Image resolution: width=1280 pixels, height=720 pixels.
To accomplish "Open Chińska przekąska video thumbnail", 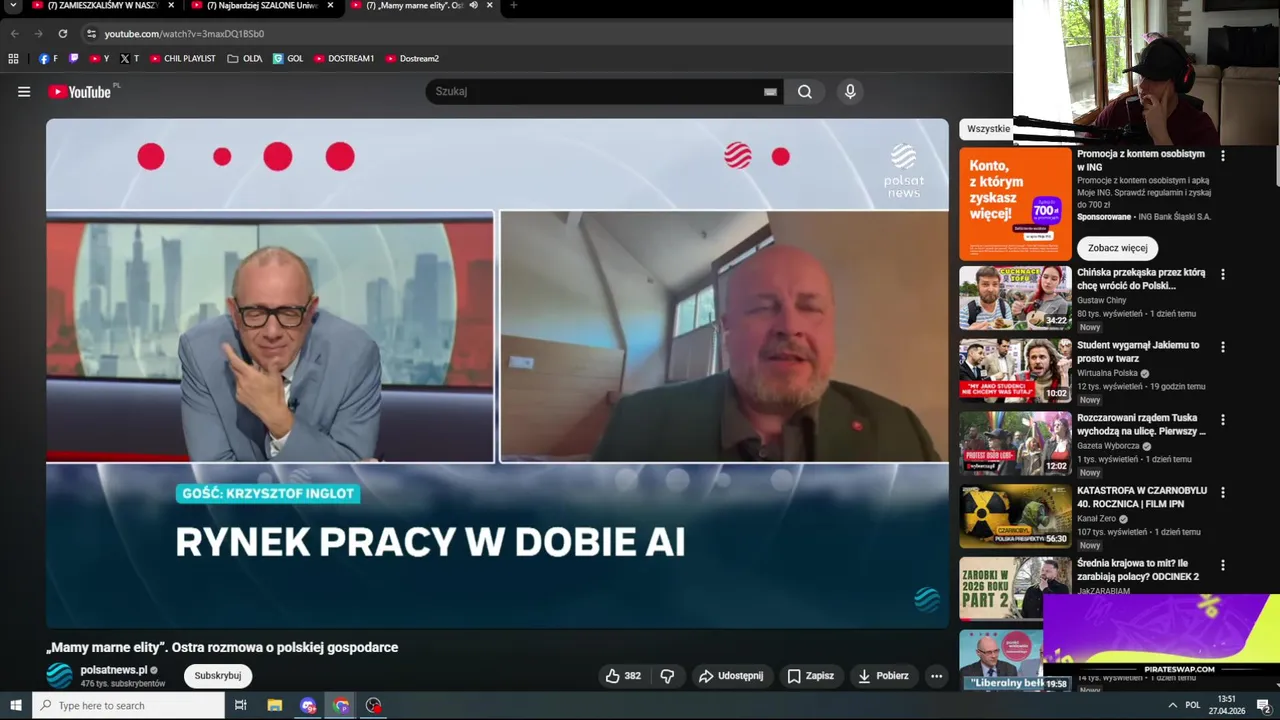I will (1015, 297).
